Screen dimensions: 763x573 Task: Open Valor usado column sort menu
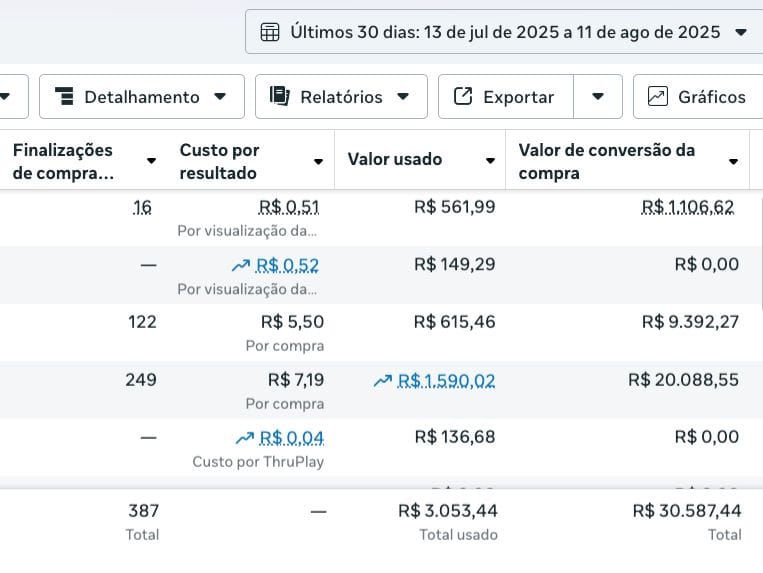491,160
